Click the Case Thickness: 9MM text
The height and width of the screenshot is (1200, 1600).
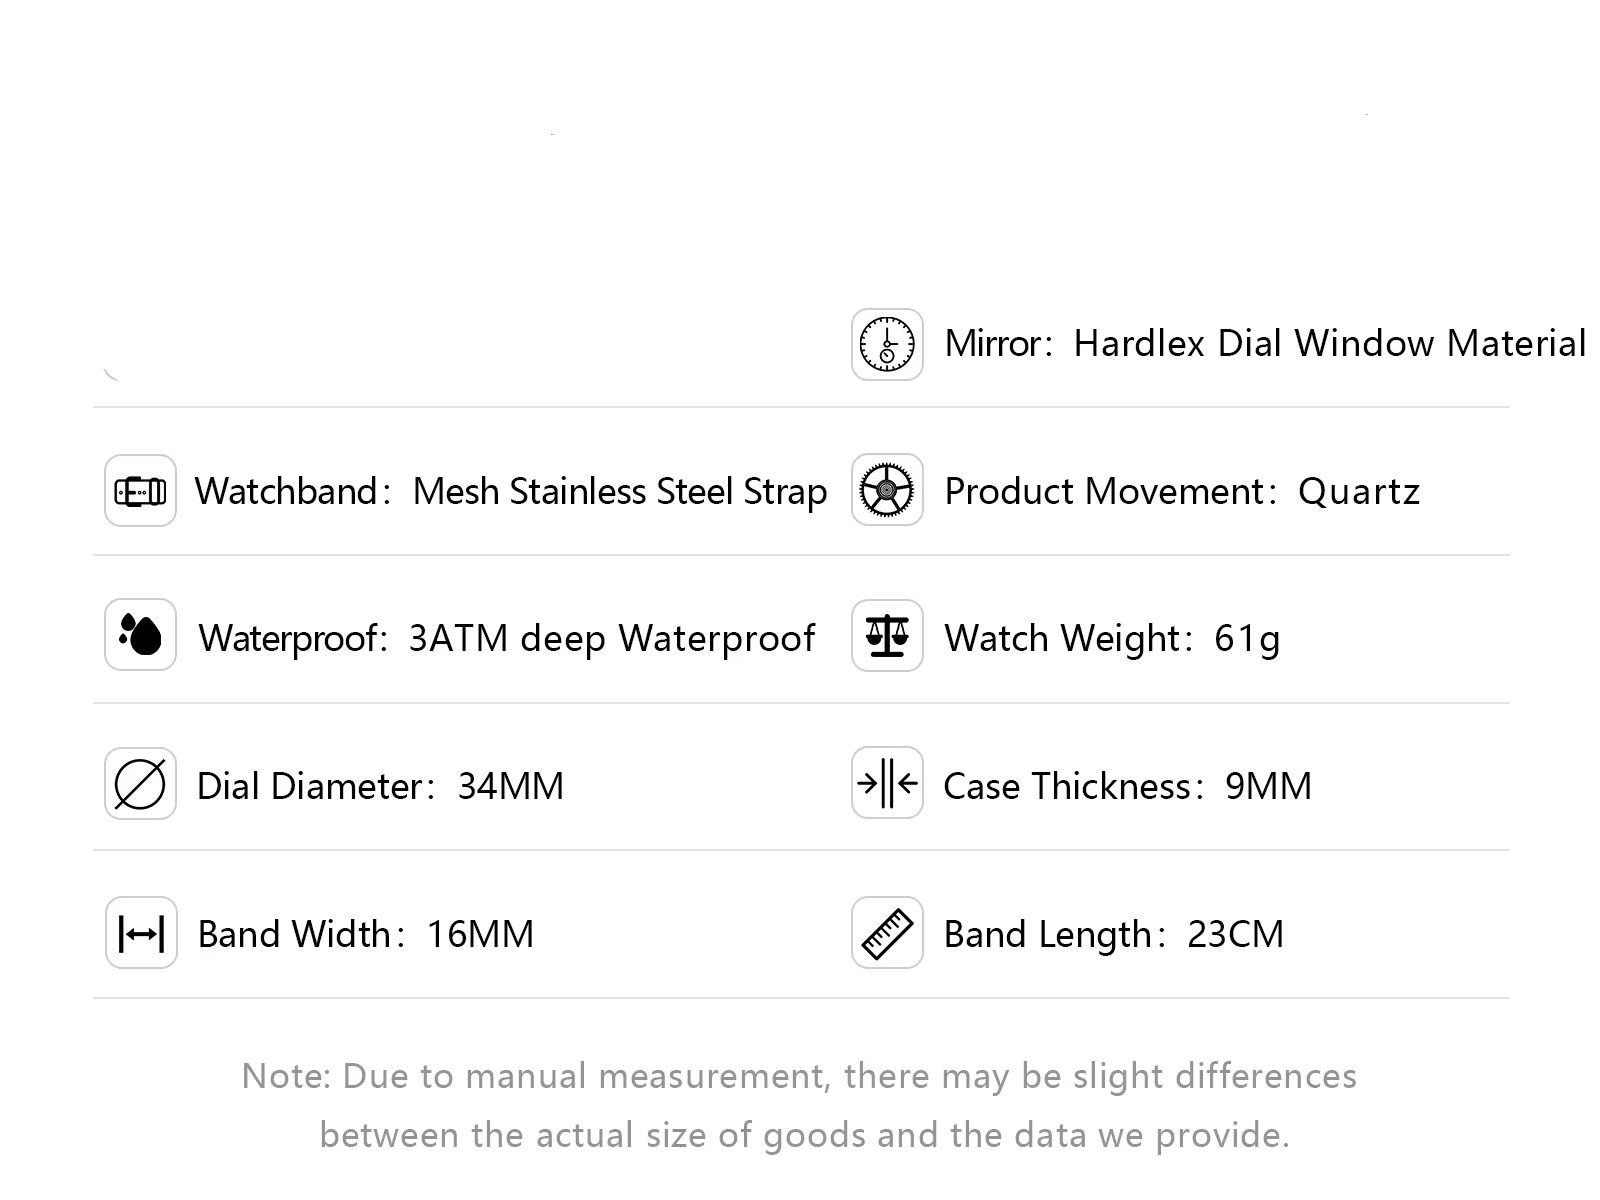tap(1127, 786)
